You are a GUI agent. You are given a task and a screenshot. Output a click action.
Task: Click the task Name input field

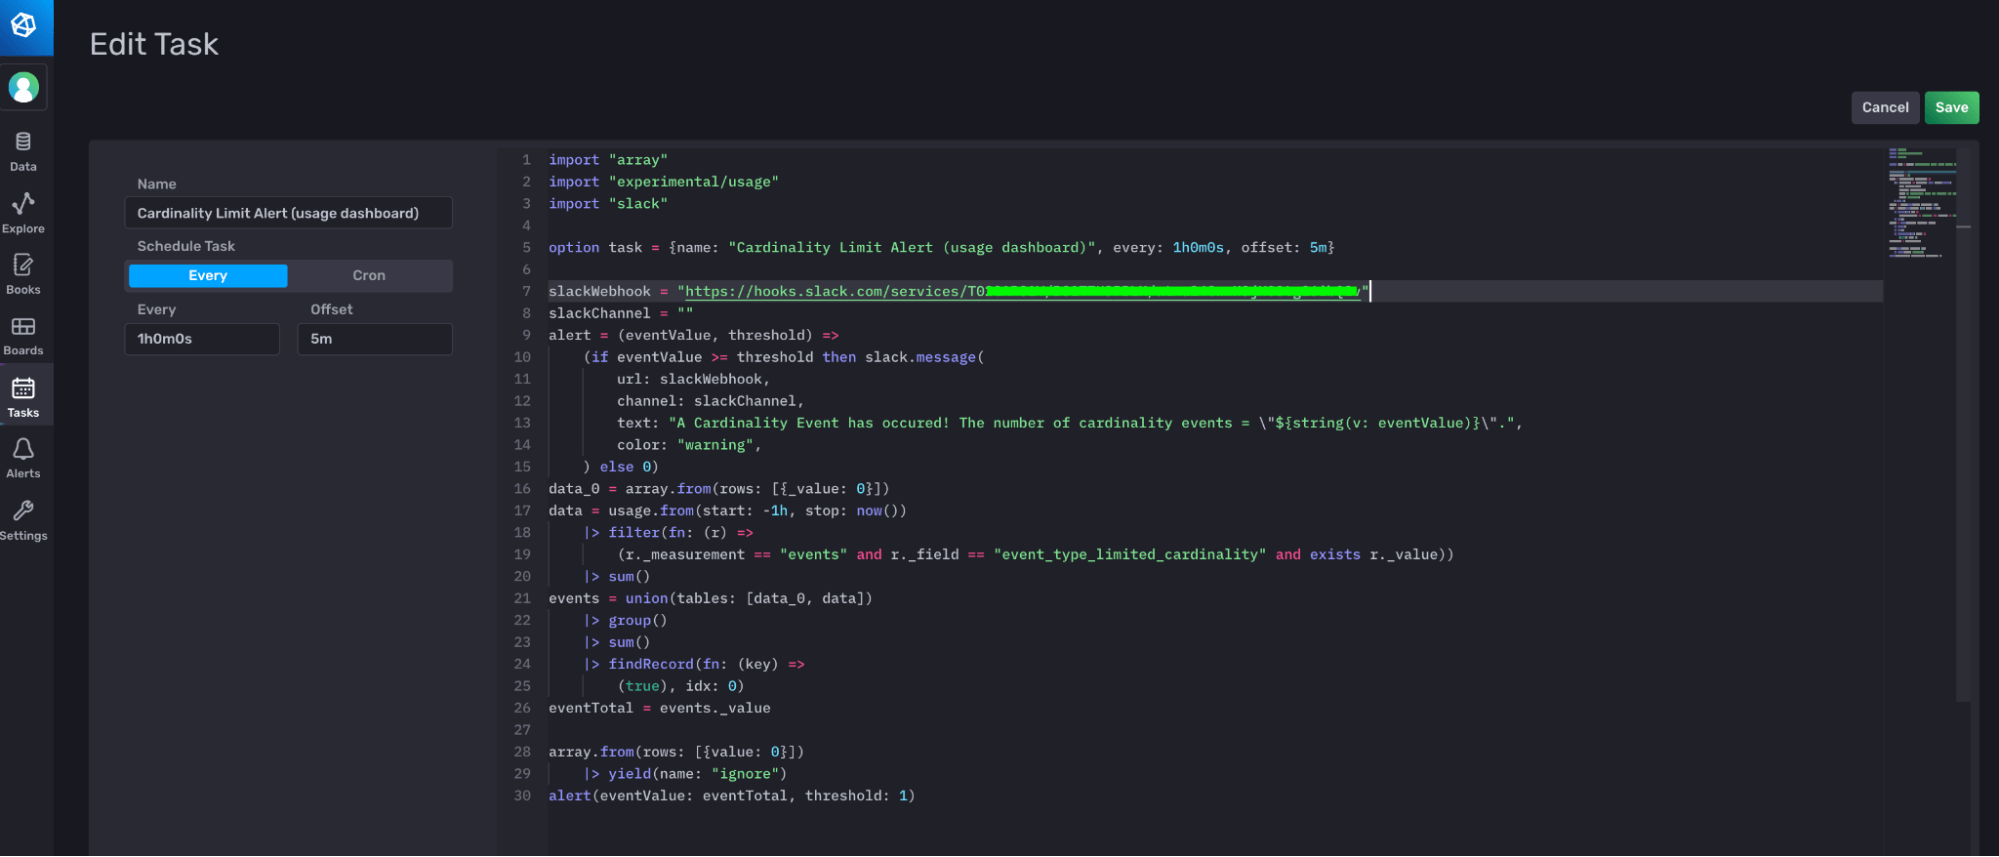[x=288, y=213]
